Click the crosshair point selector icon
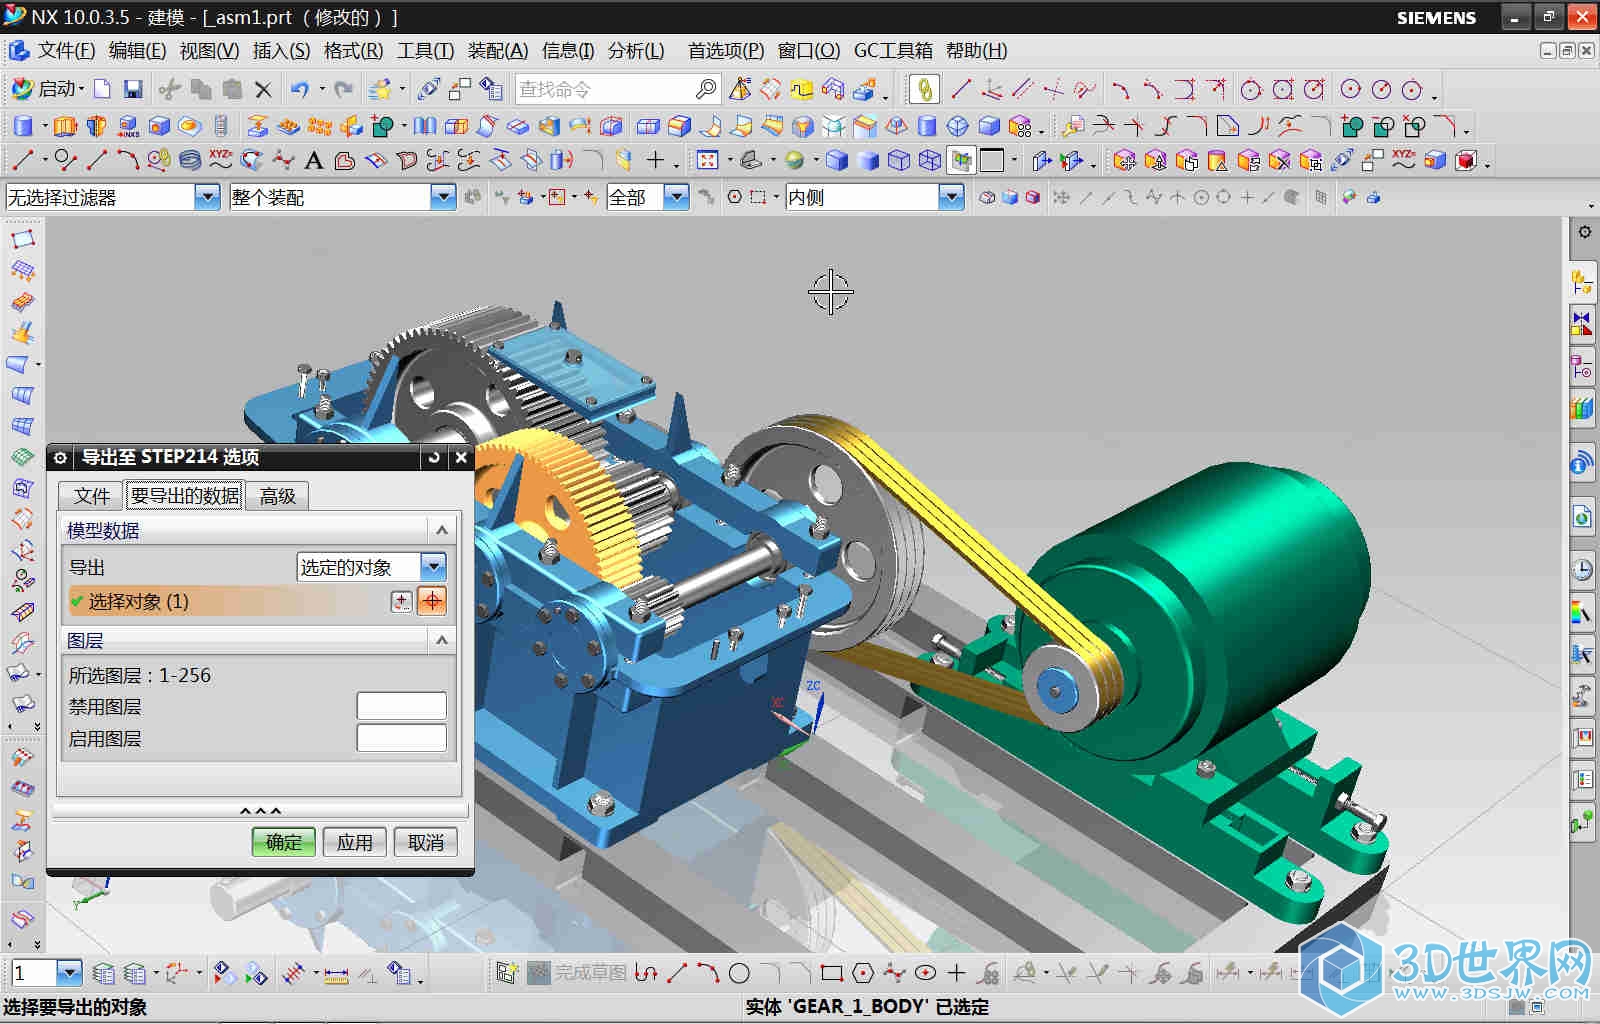This screenshot has height=1024, width=1600. (x=432, y=601)
